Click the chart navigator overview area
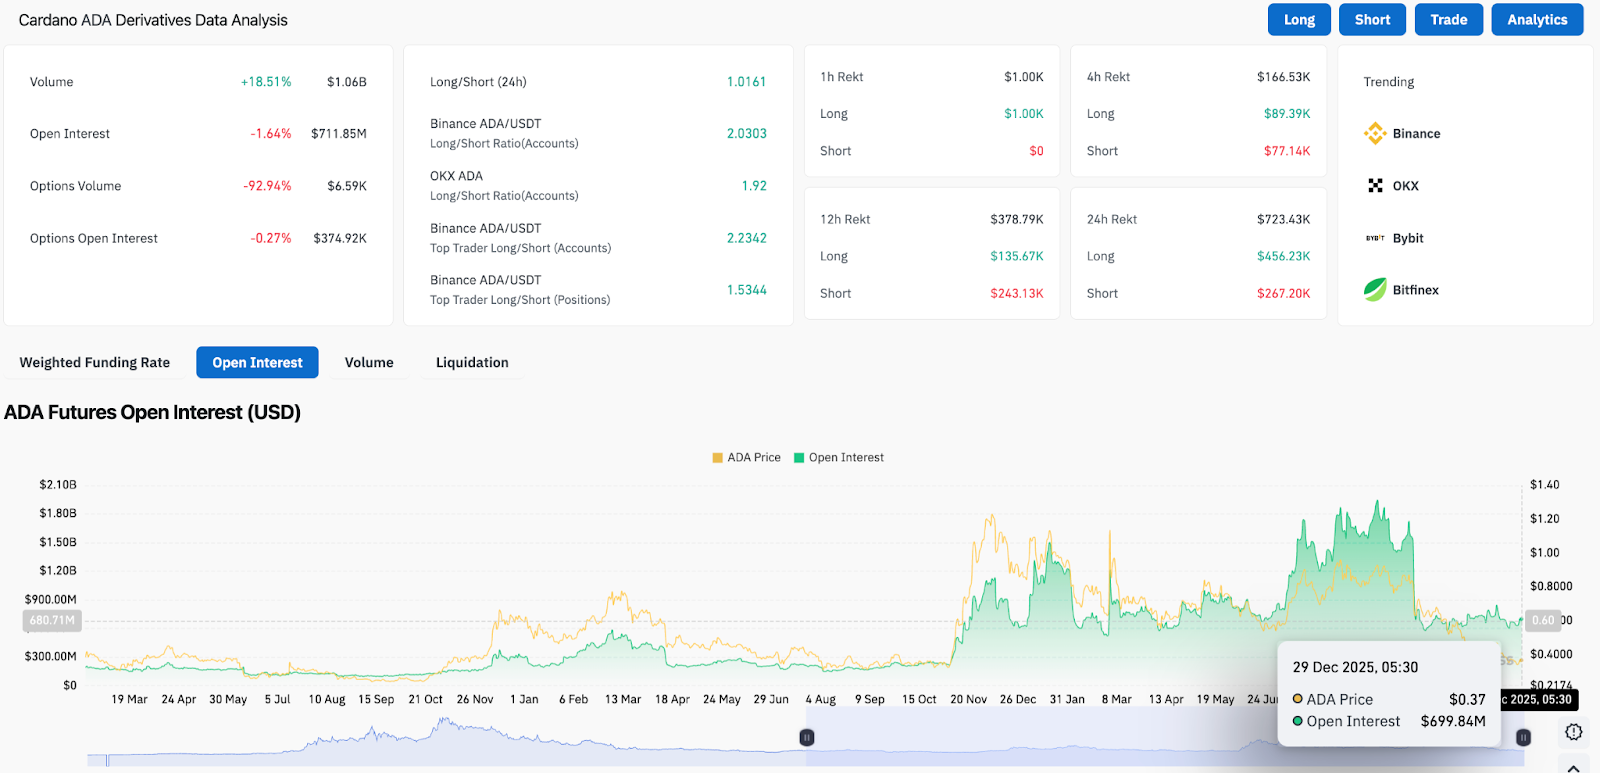This screenshot has height=773, width=1600. click(450, 742)
